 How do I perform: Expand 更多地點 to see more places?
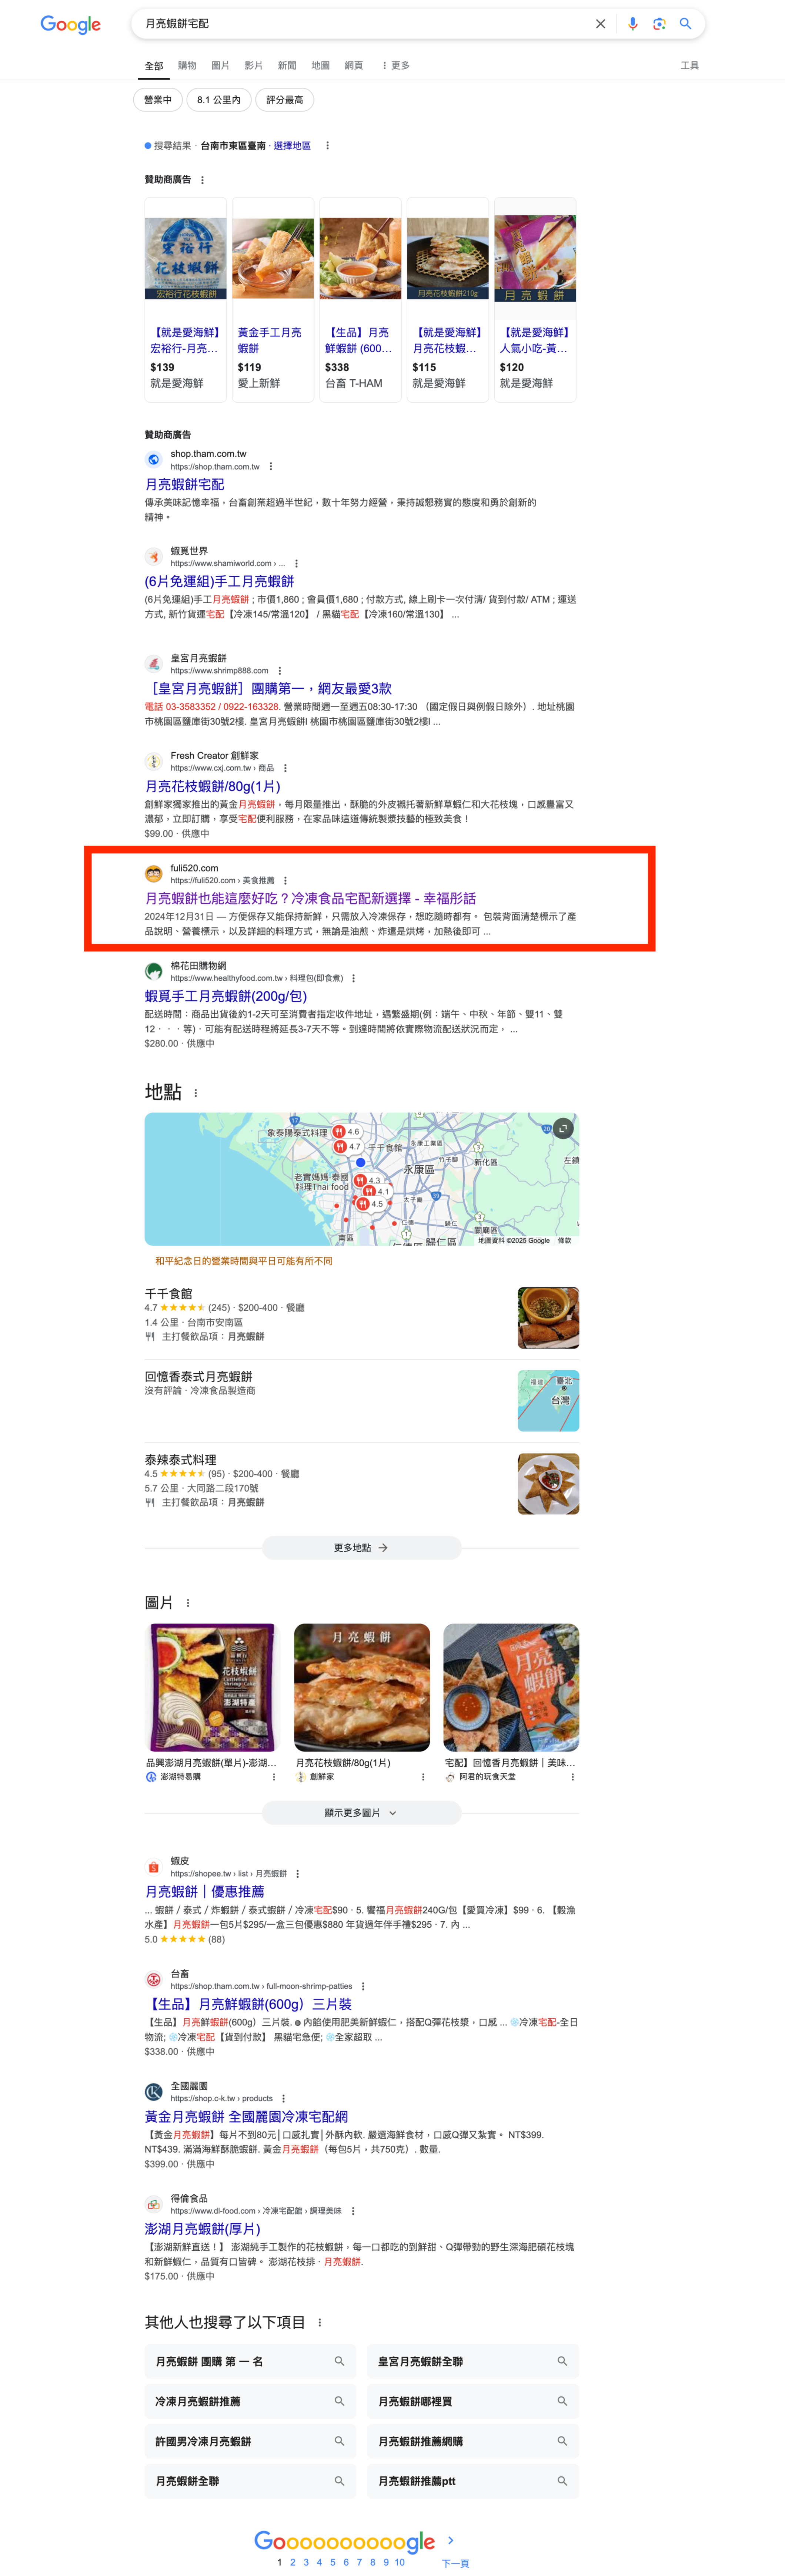pos(361,1547)
